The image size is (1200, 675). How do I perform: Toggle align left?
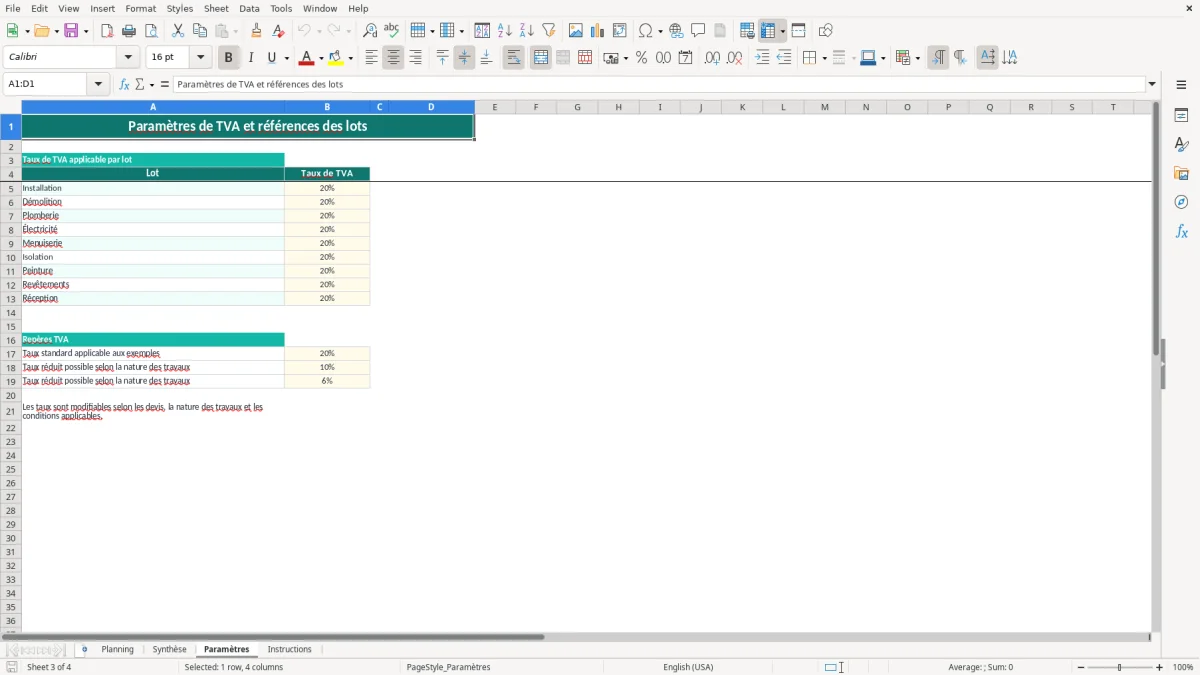pos(371,58)
